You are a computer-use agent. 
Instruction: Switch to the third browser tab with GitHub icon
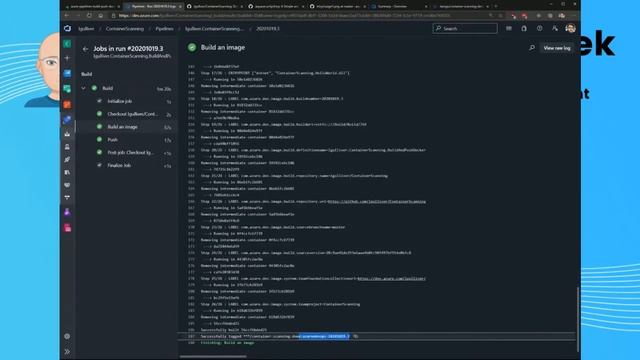tap(215, 7)
